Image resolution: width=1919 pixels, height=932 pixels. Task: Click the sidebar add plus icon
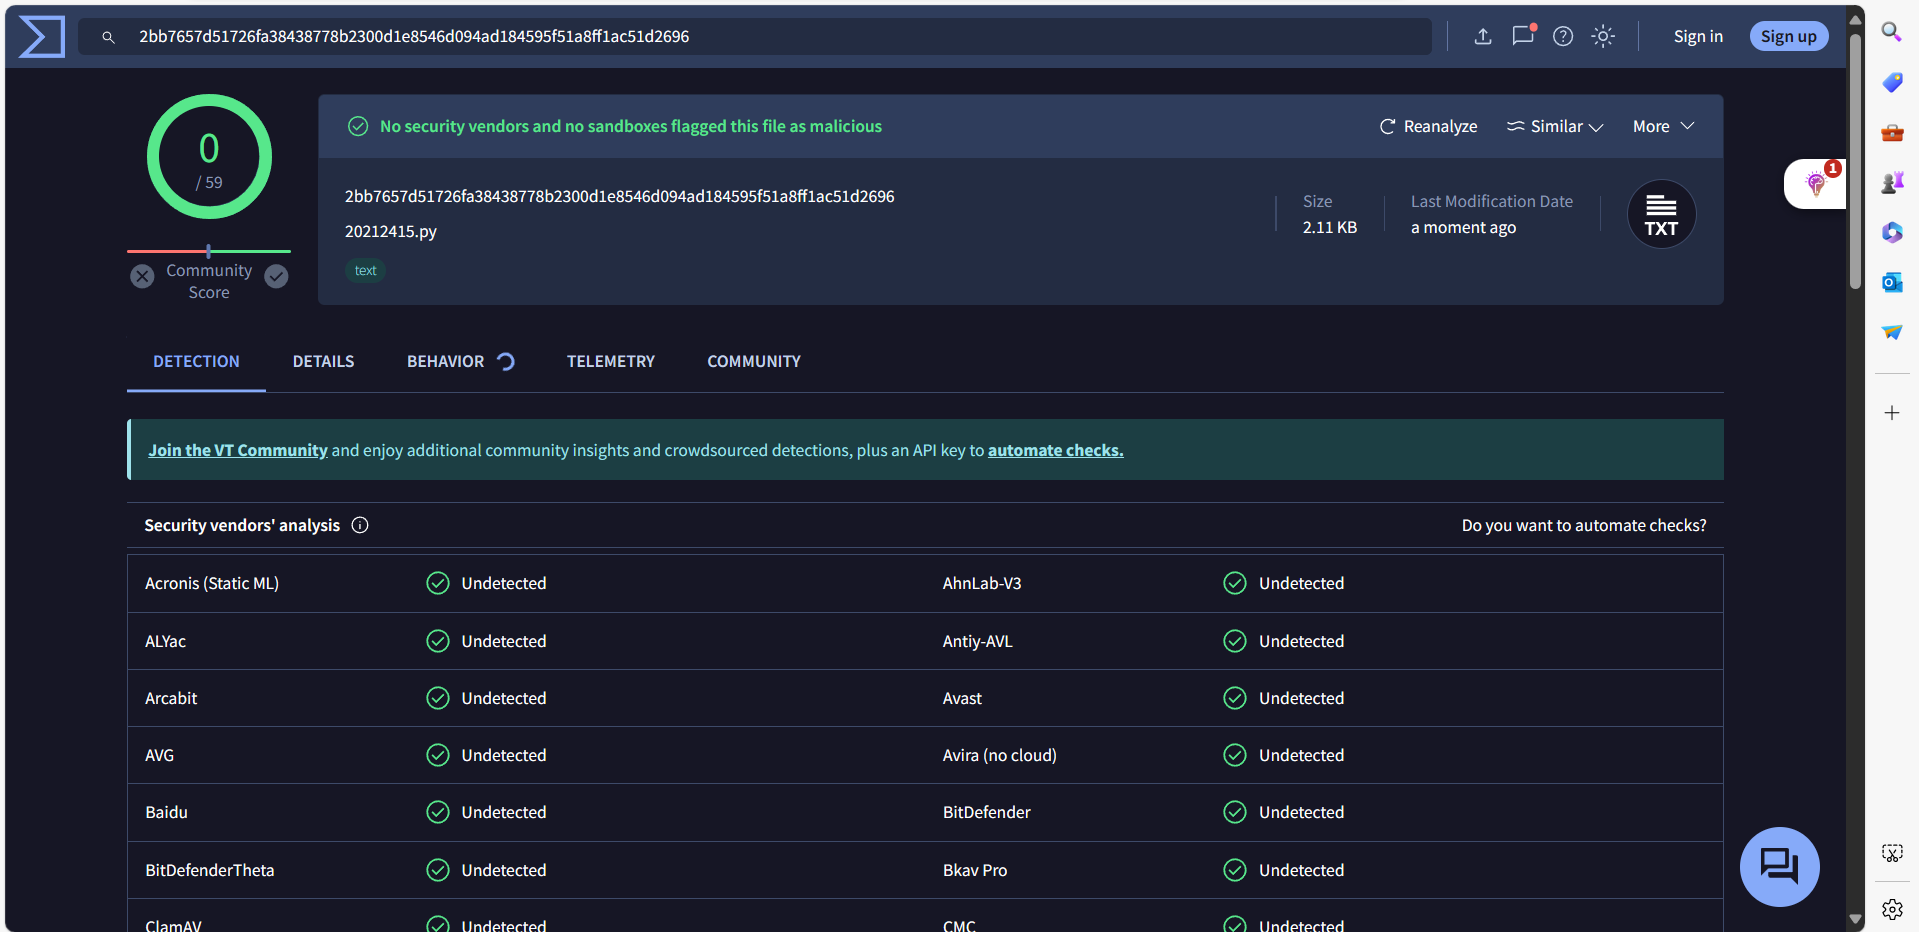(1892, 413)
